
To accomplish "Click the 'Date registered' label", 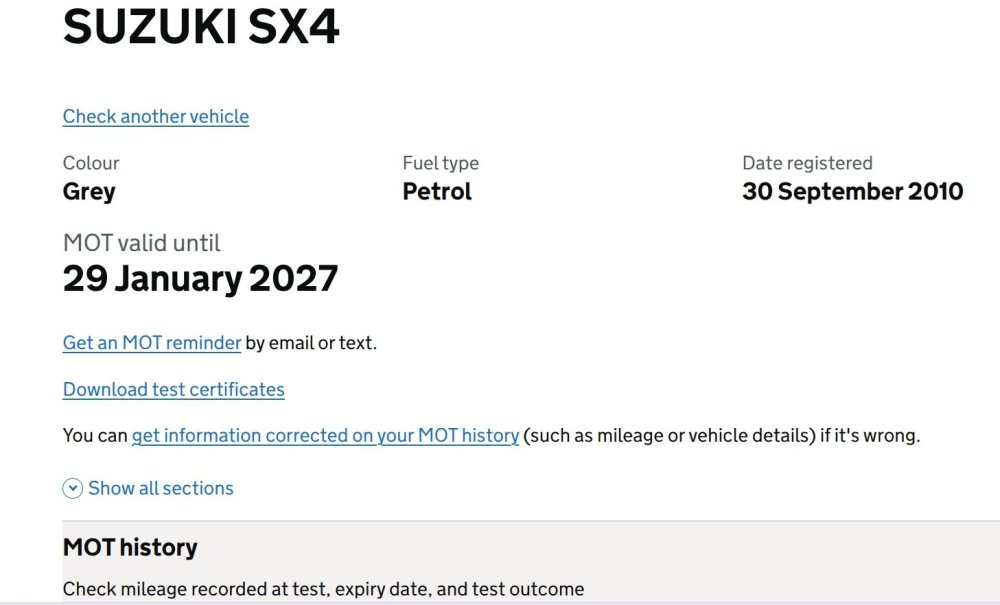I will (807, 163).
